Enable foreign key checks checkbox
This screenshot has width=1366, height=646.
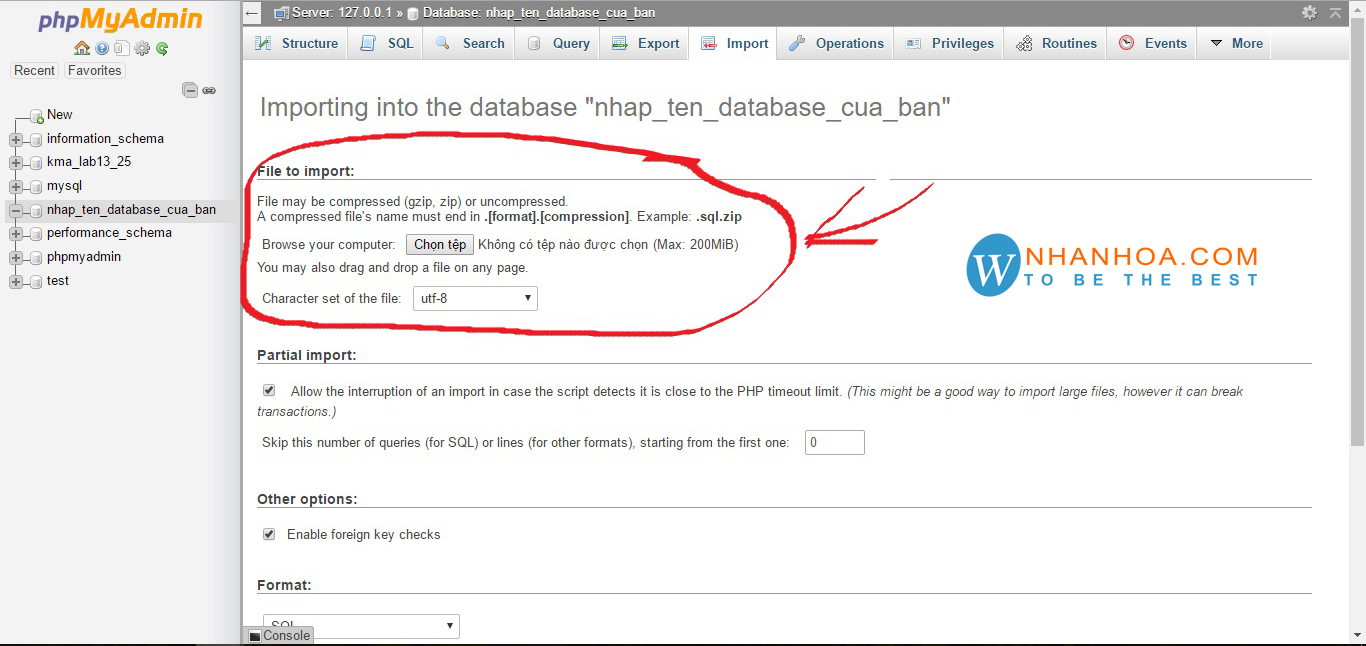click(x=269, y=534)
